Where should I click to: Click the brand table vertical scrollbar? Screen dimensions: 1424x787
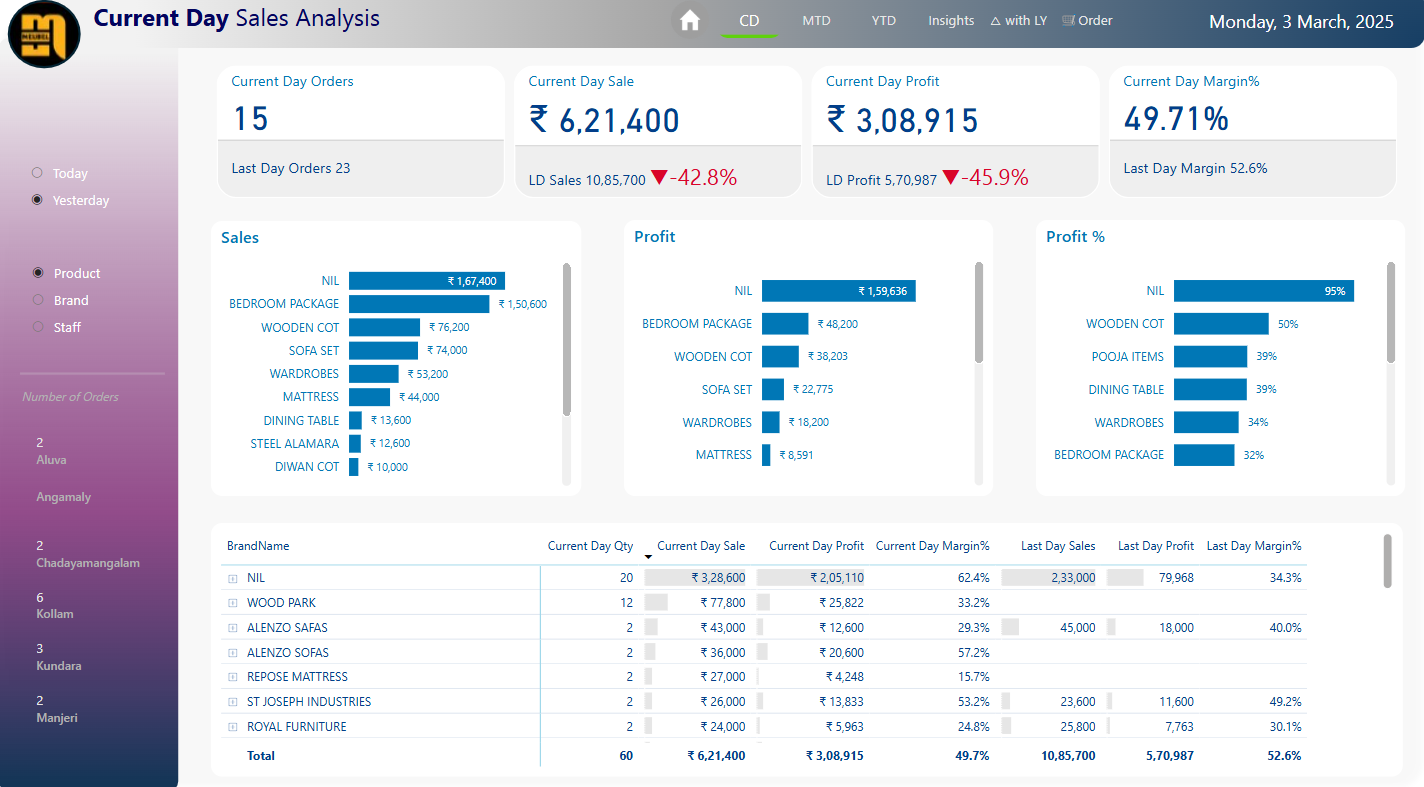[x=1387, y=561]
